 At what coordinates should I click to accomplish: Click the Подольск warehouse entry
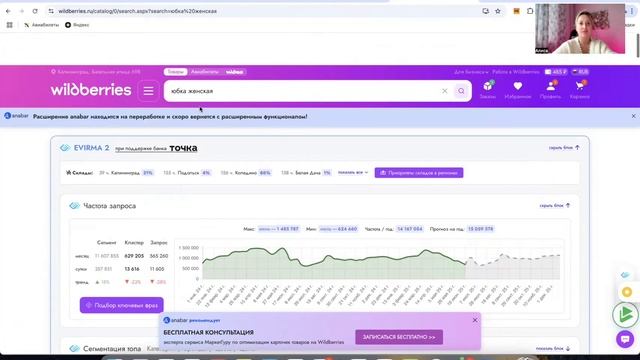pos(187,173)
